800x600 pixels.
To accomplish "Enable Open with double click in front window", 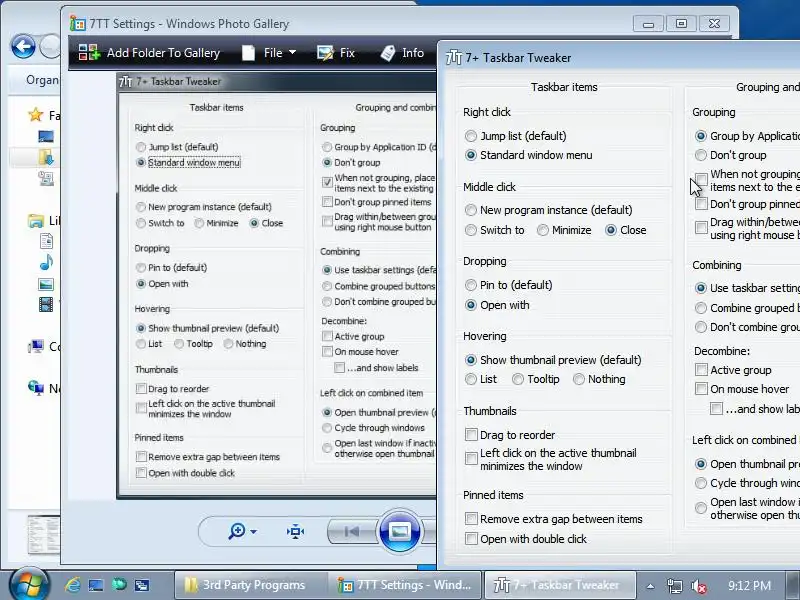I will click(471, 539).
